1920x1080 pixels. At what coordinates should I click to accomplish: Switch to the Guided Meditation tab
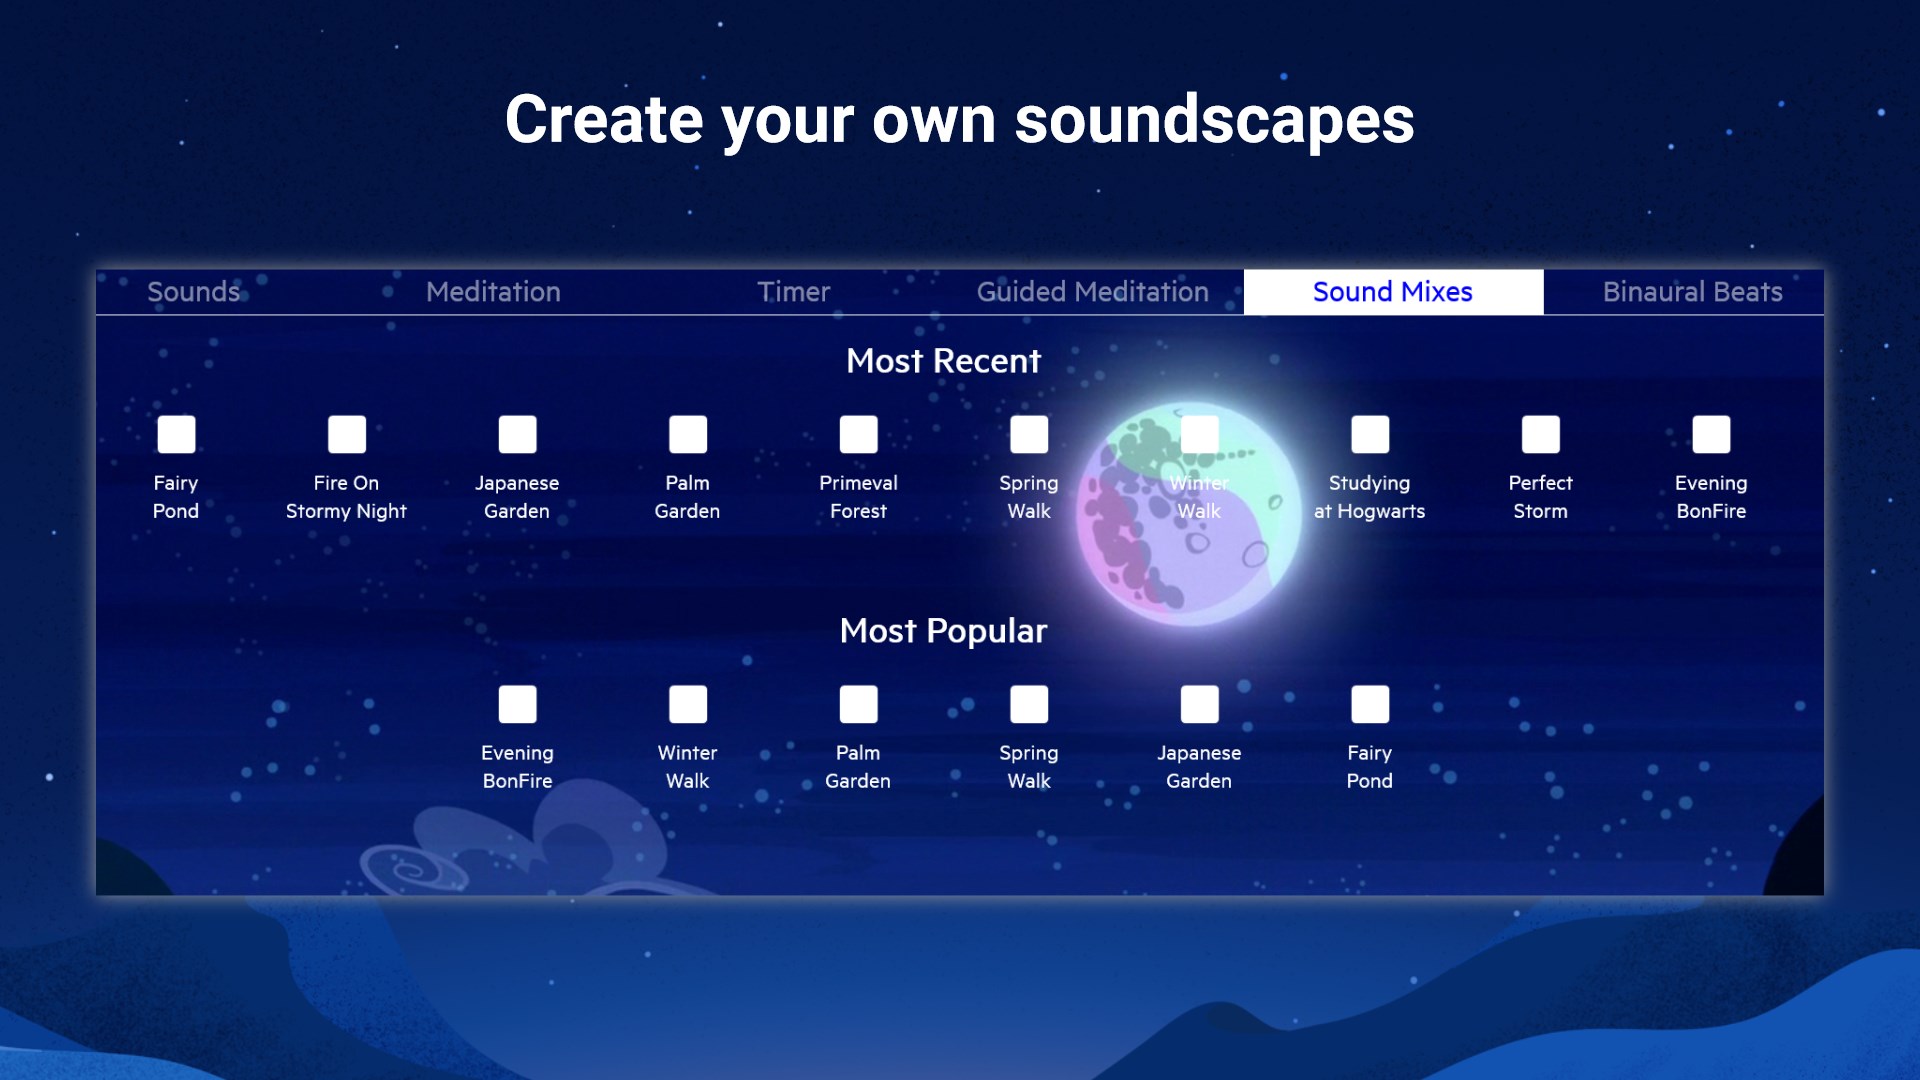point(1092,292)
